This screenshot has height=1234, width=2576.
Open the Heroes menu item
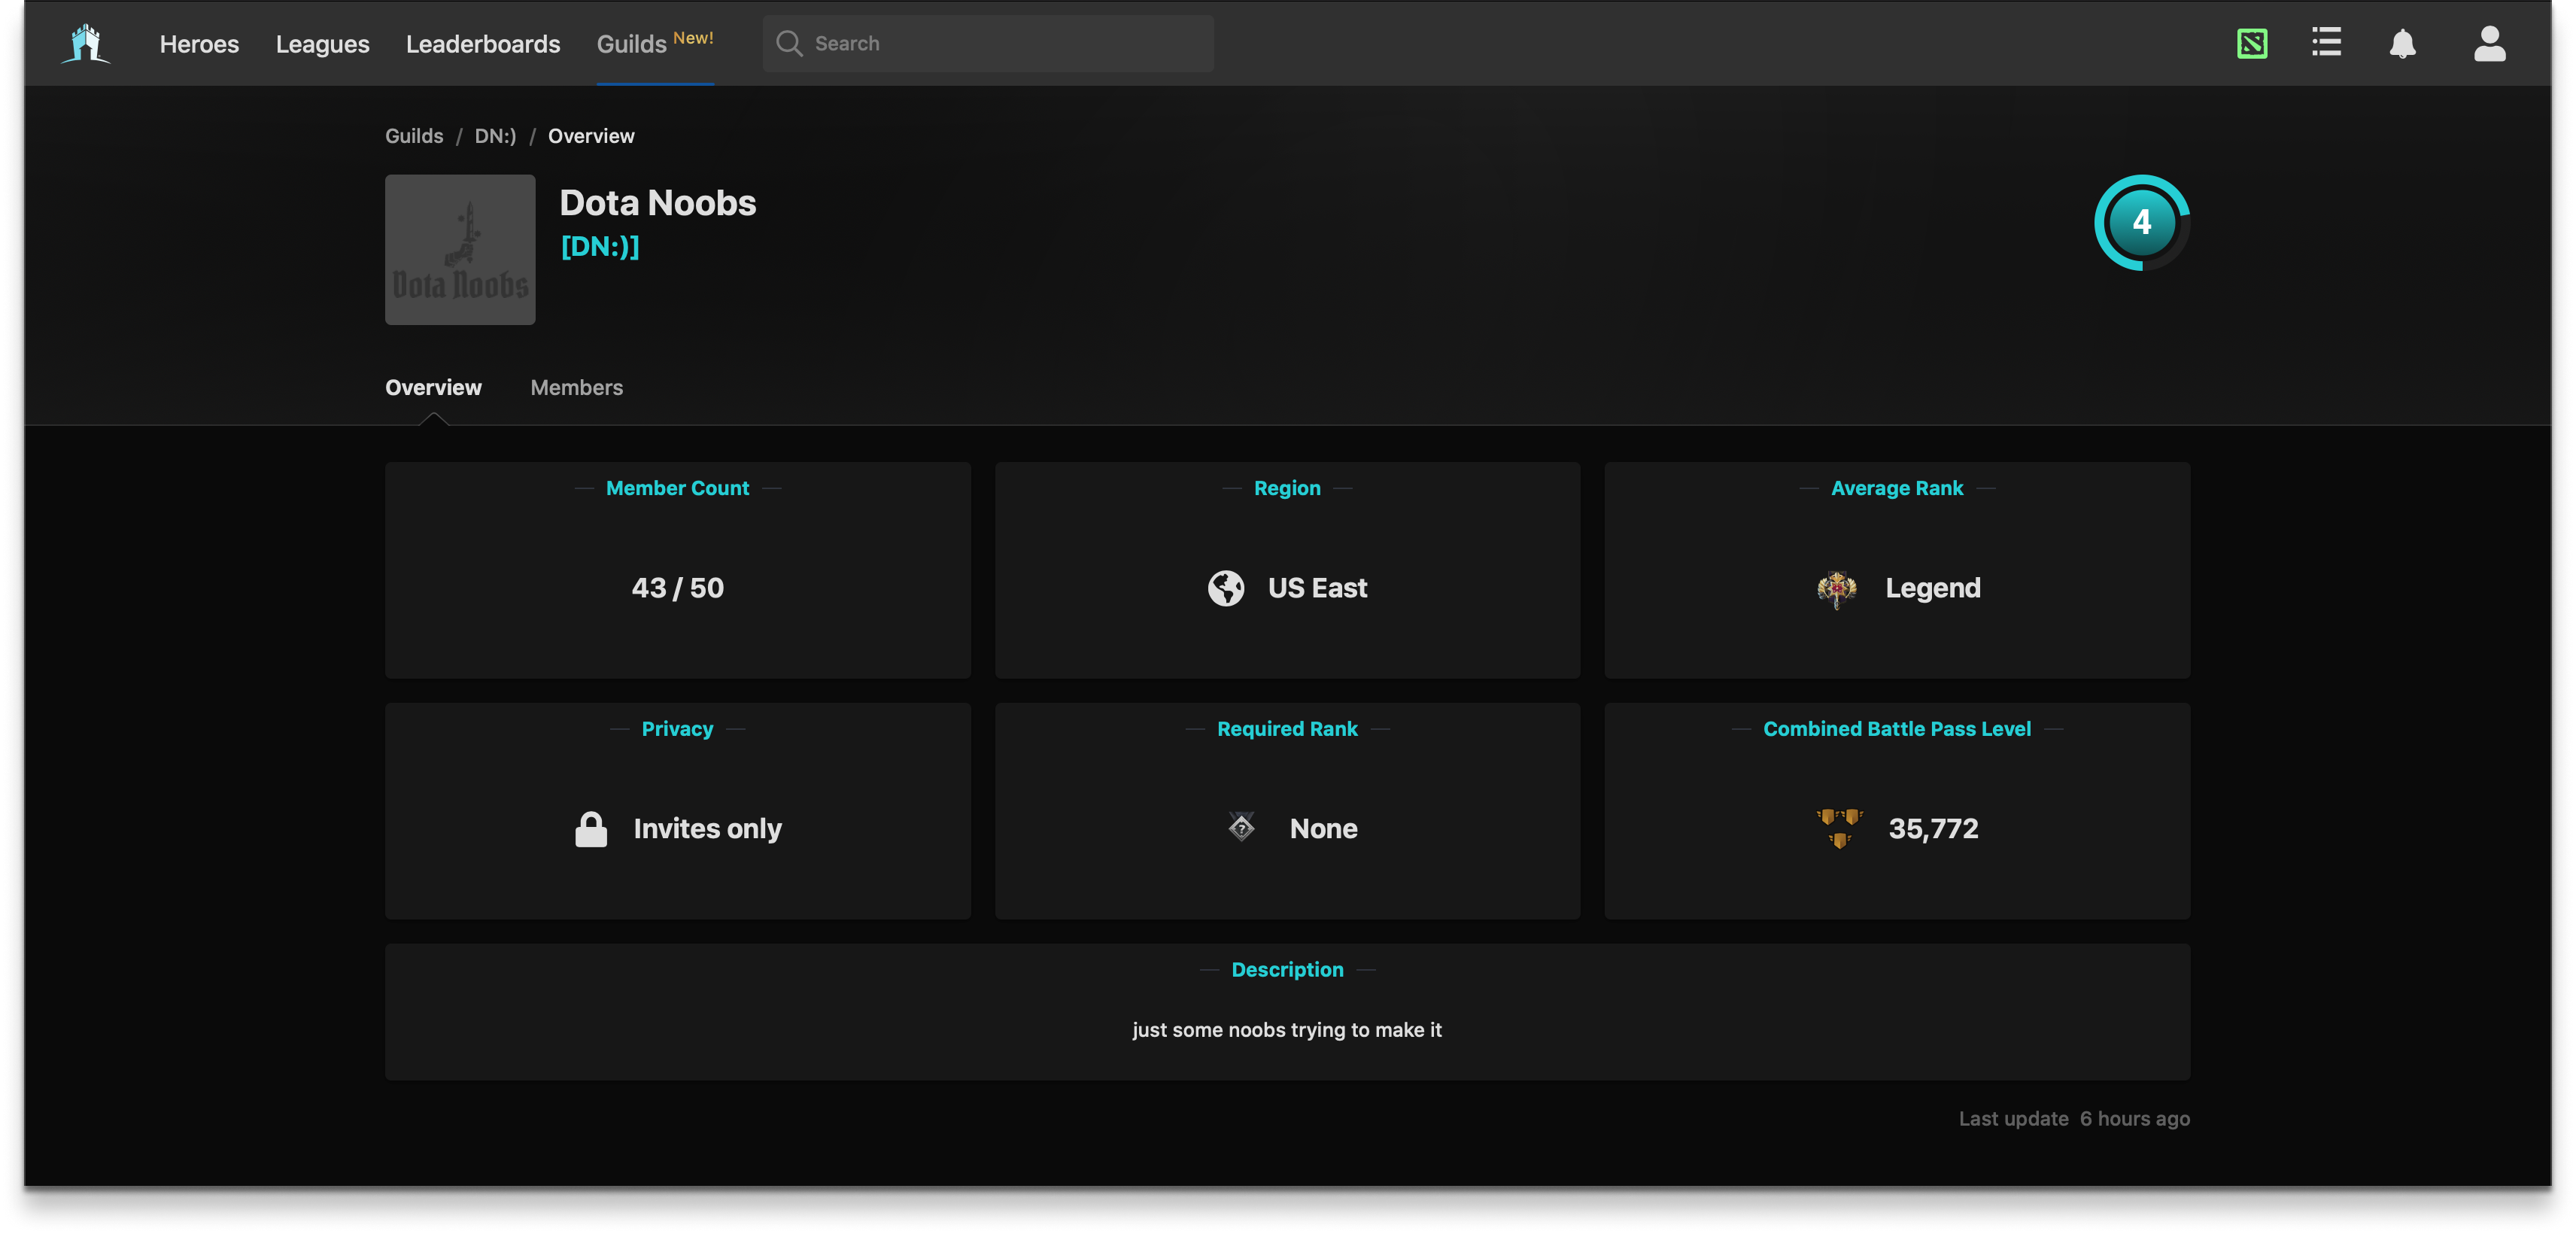[199, 44]
